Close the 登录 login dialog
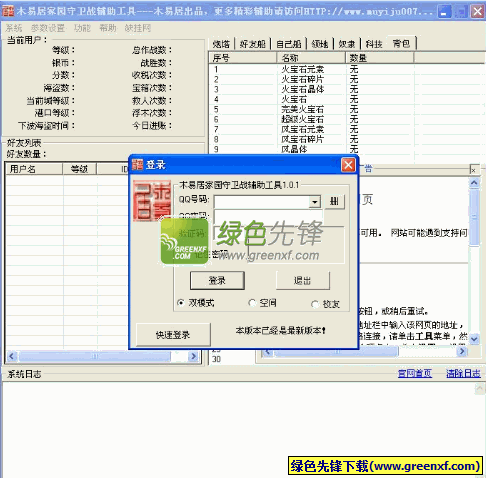486x478 pixels. click(348, 165)
